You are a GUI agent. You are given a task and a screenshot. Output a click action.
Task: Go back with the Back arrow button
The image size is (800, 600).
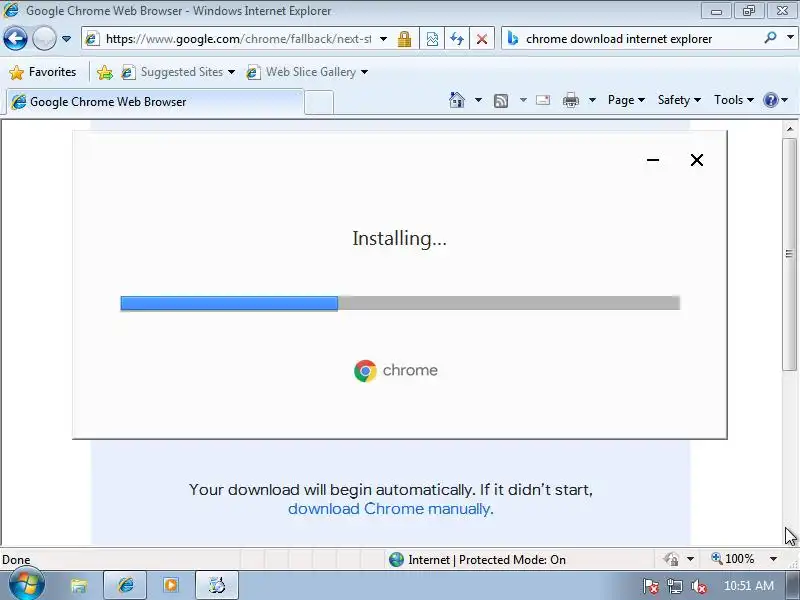pyautogui.click(x=15, y=38)
